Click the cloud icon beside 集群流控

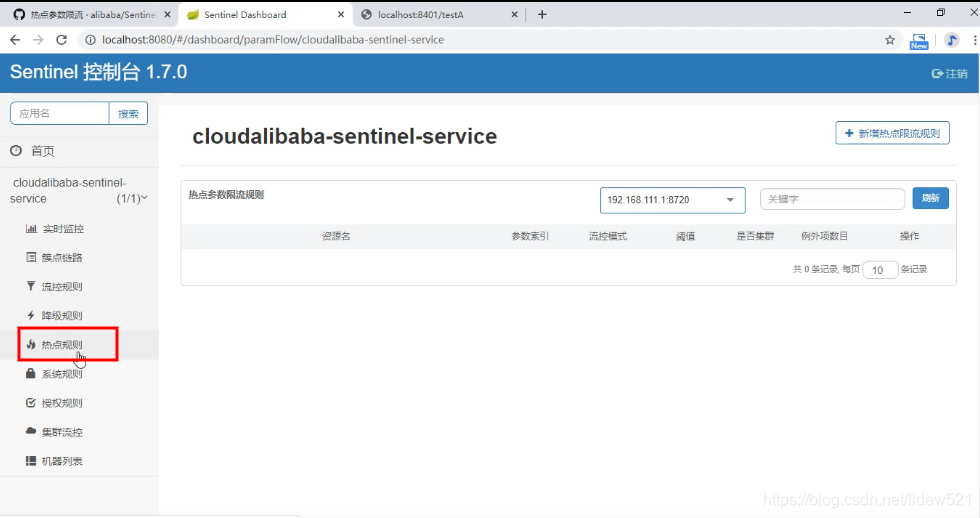(x=31, y=431)
